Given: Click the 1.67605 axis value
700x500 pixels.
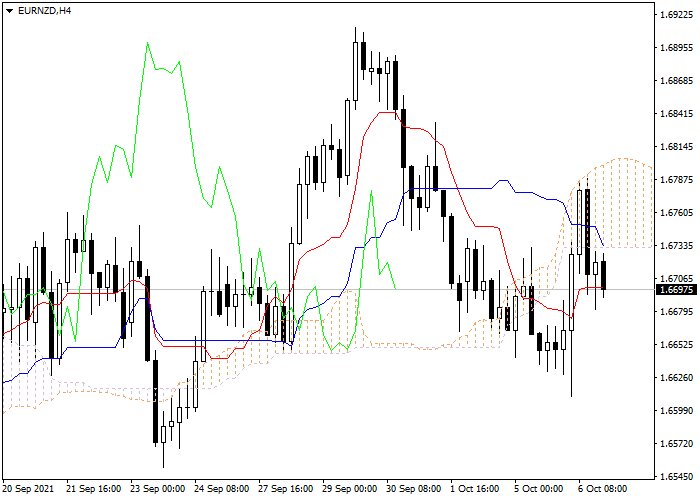Looking at the screenshot, I should point(677,213).
